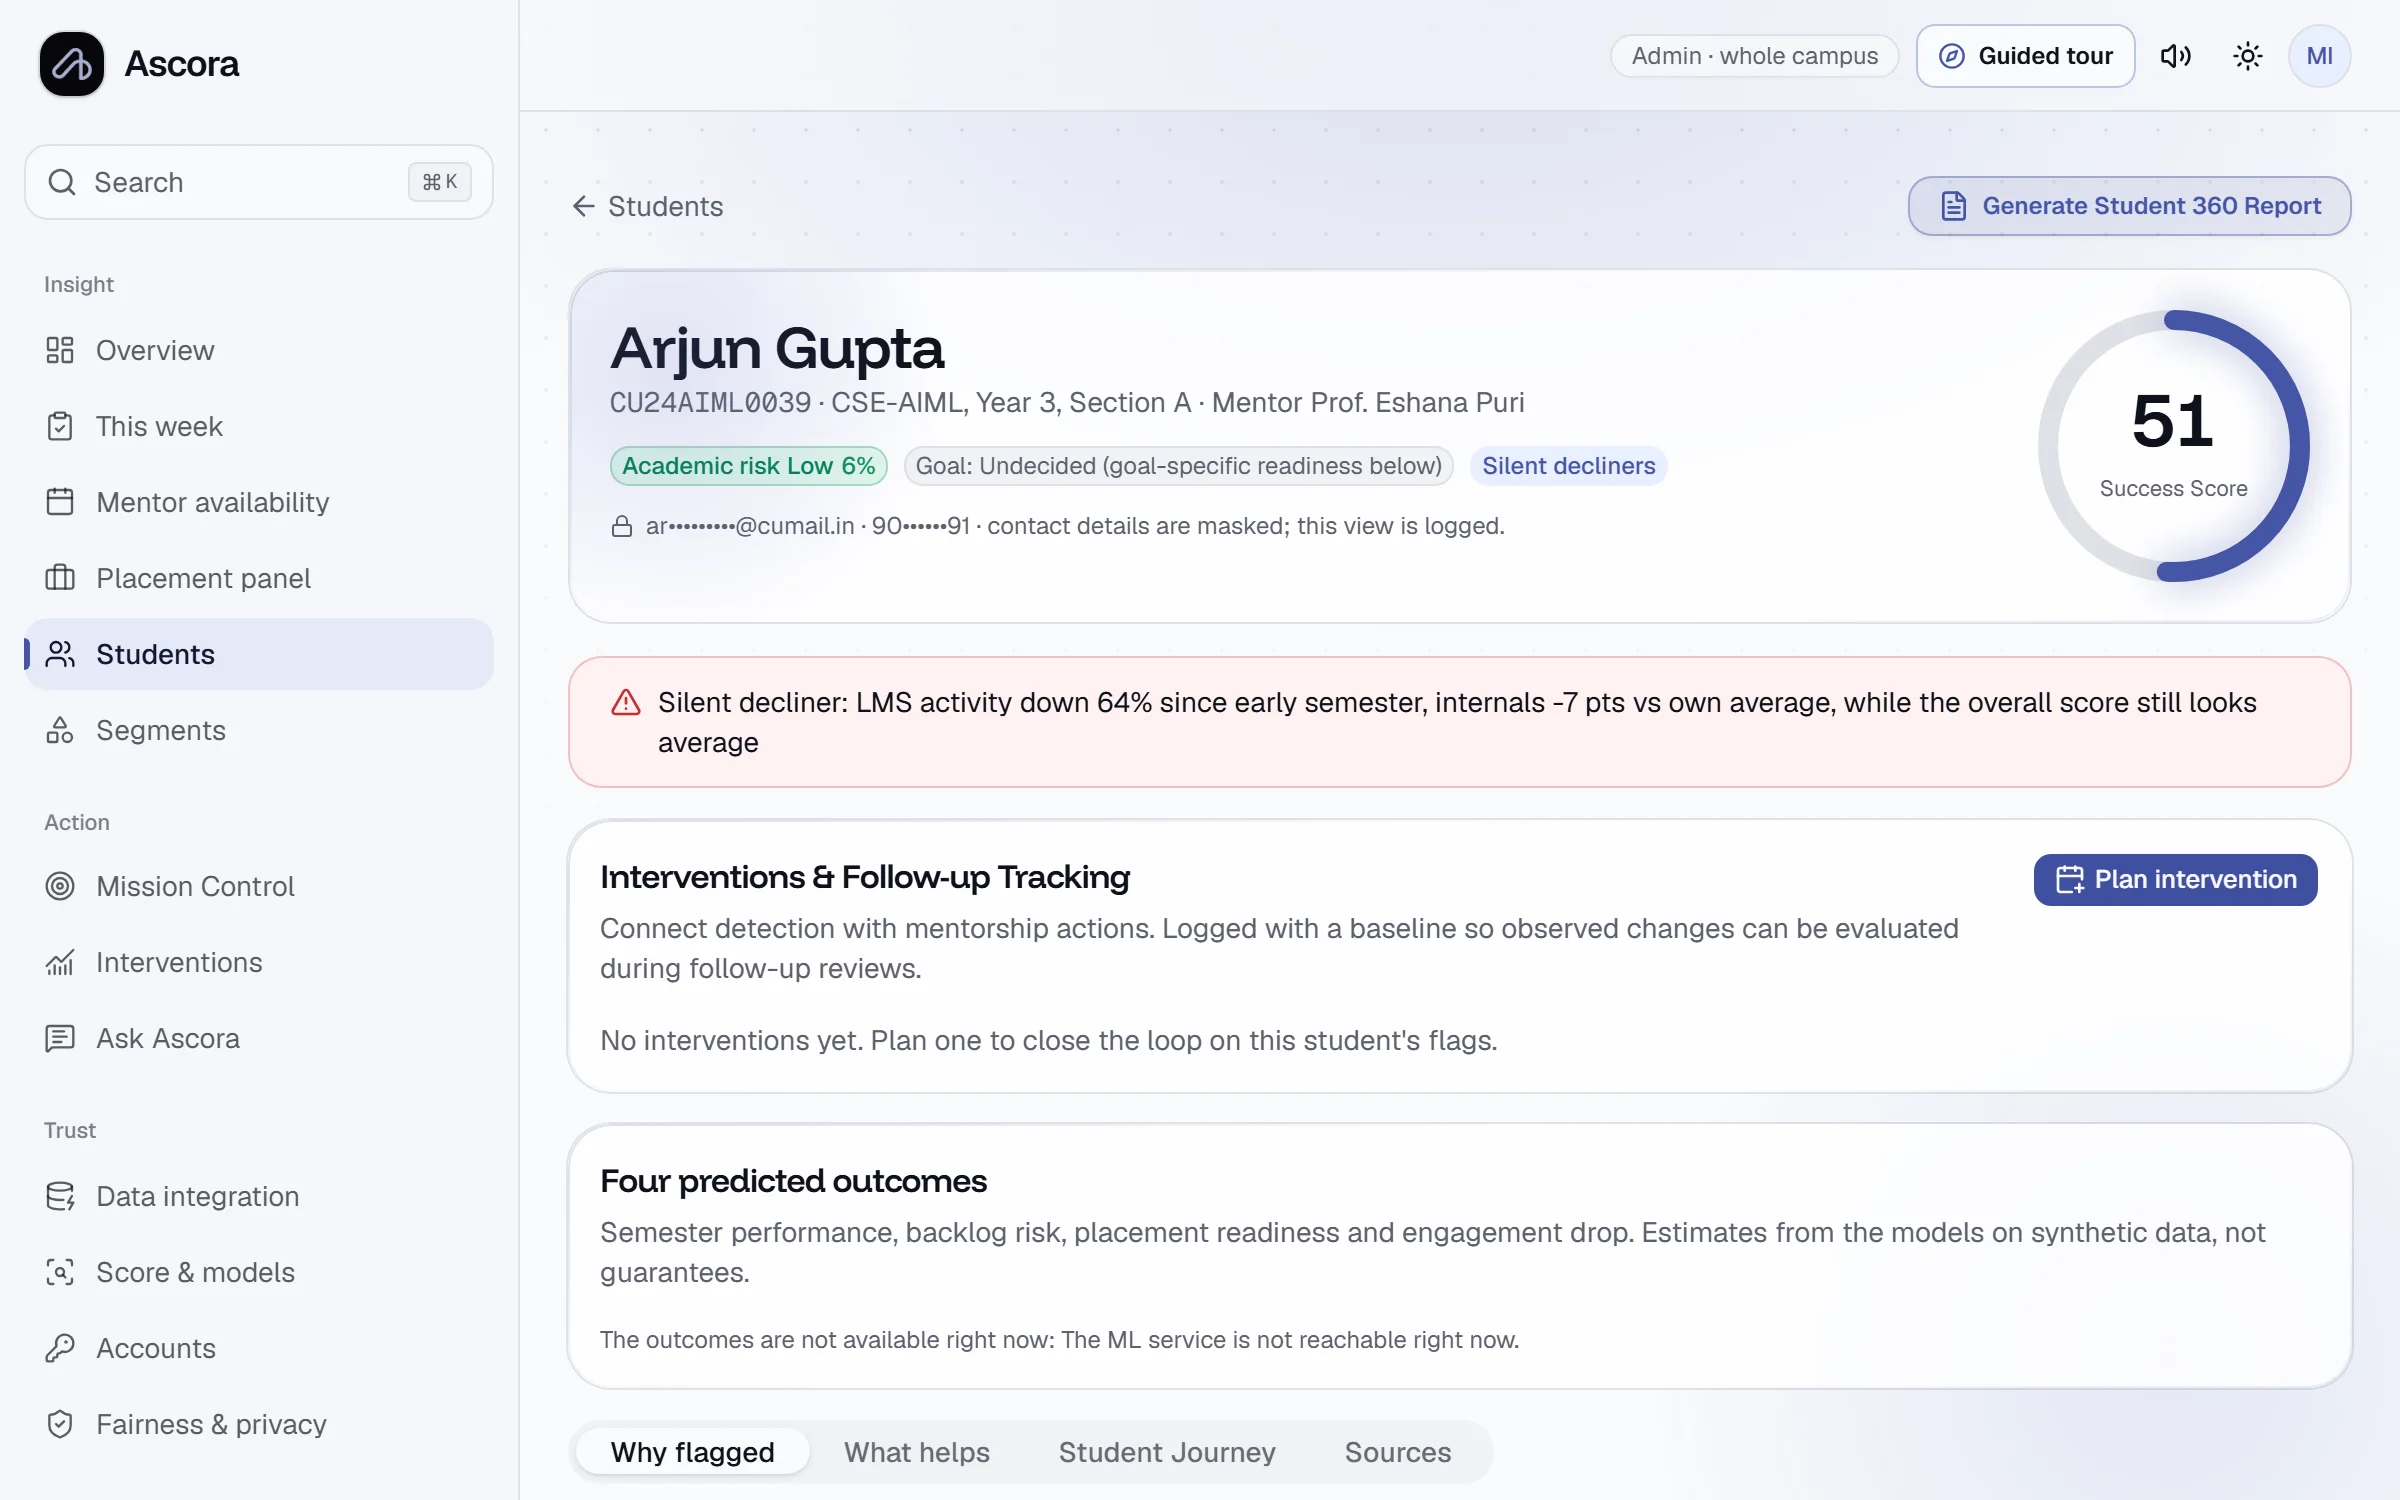Click the warning triangle in alert banner
Viewport: 2400px width, 1500px height.
[x=626, y=703]
